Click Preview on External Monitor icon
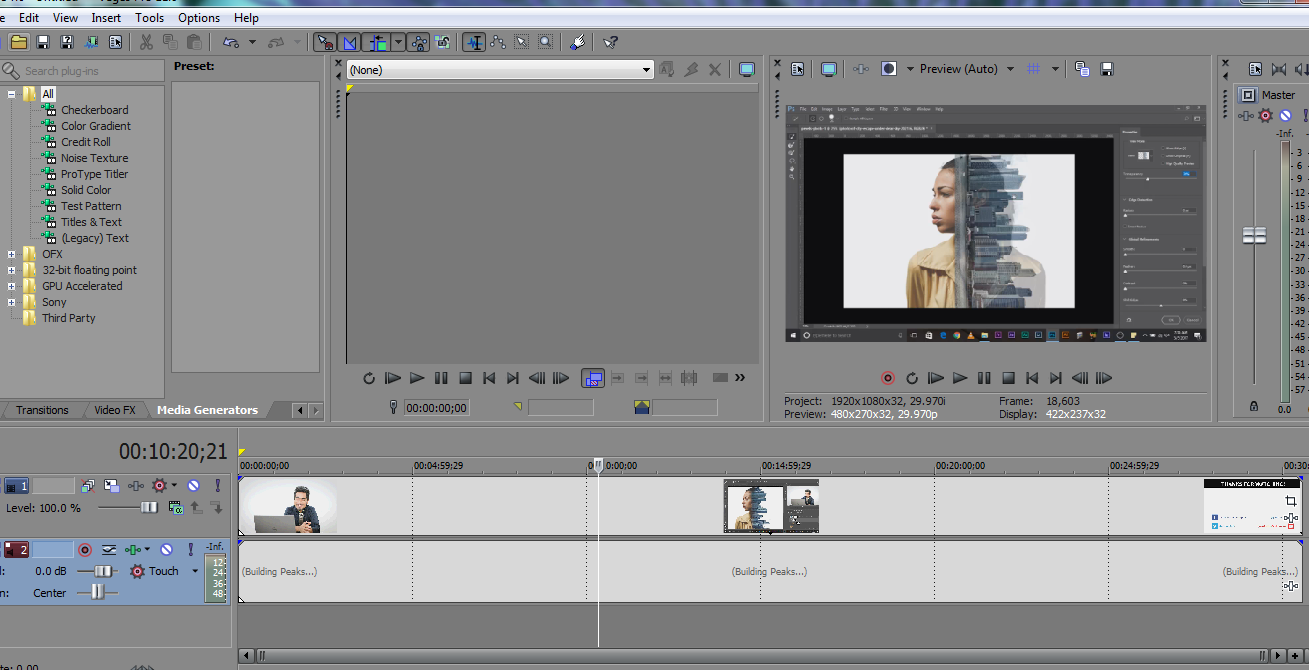 (829, 69)
